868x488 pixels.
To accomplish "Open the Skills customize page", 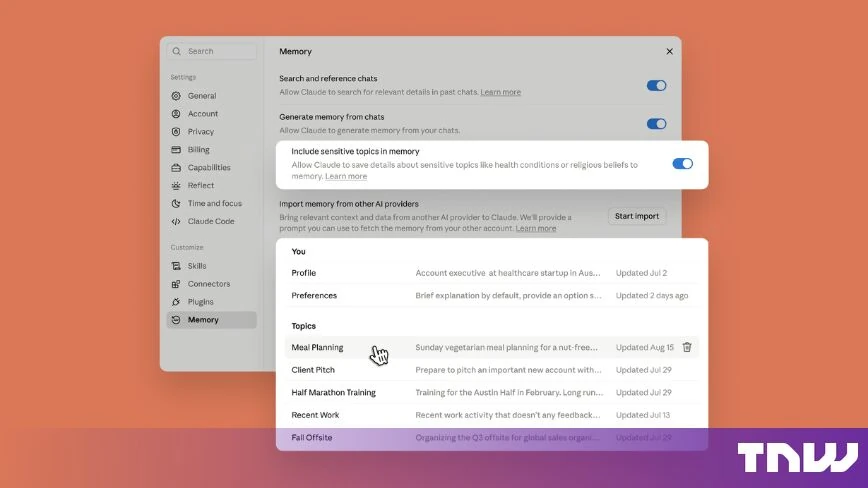I will click(x=211, y=266).
